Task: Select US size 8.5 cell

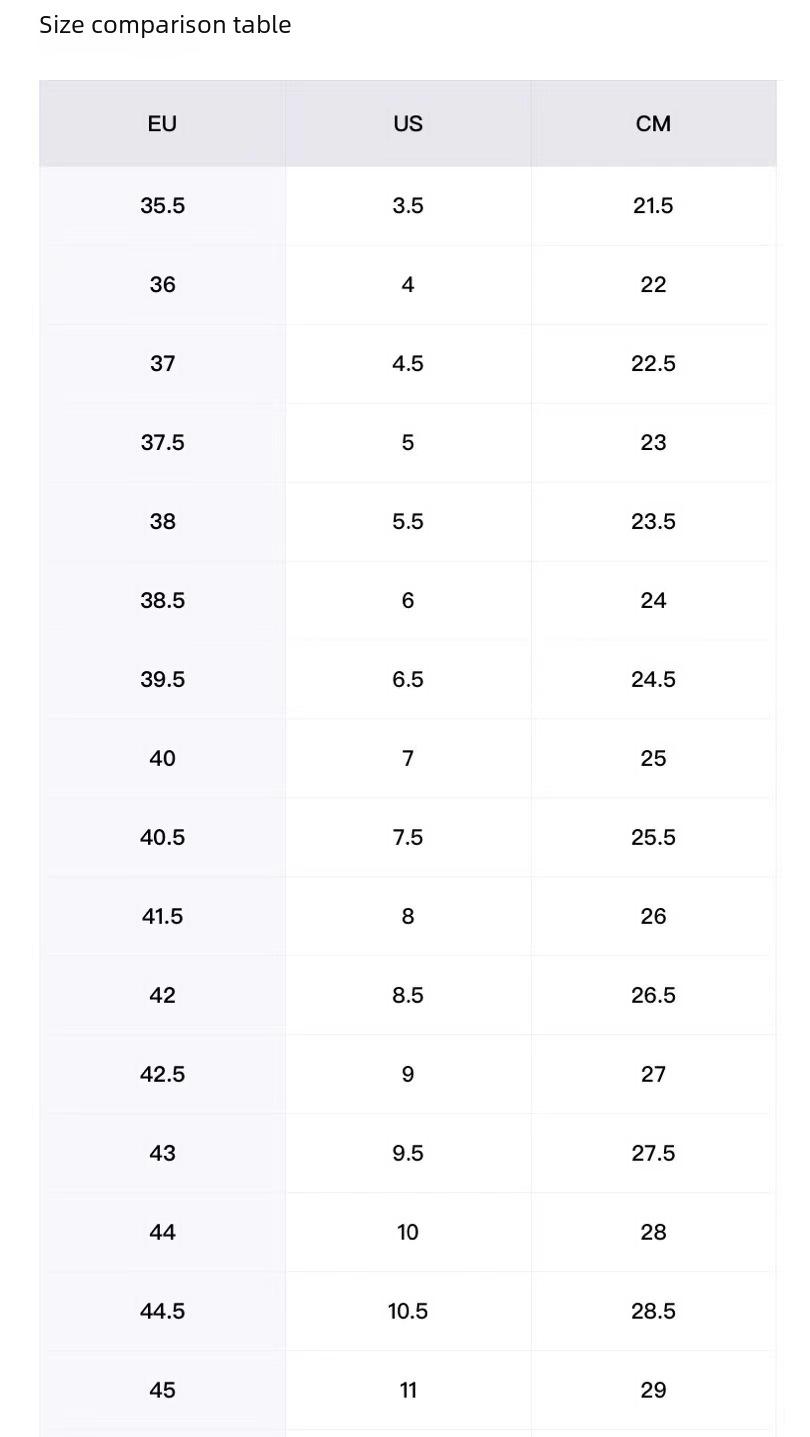Action: (408, 996)
